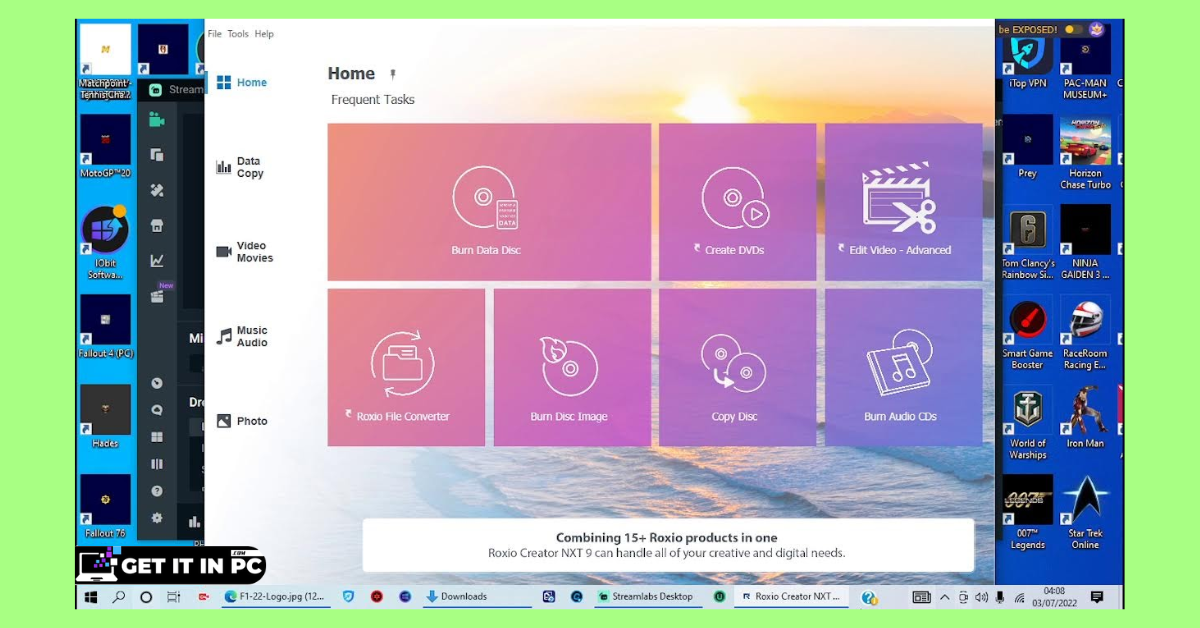Open the notification action center
The width and height of the screenshot is (1200, 628).
tap(1097, 597)
